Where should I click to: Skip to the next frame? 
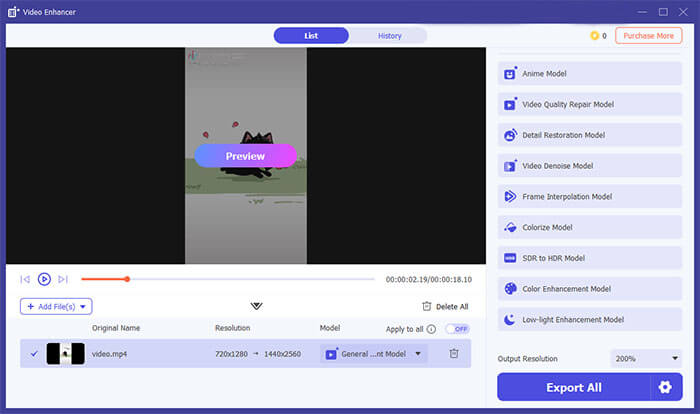(x=63, y=279)
